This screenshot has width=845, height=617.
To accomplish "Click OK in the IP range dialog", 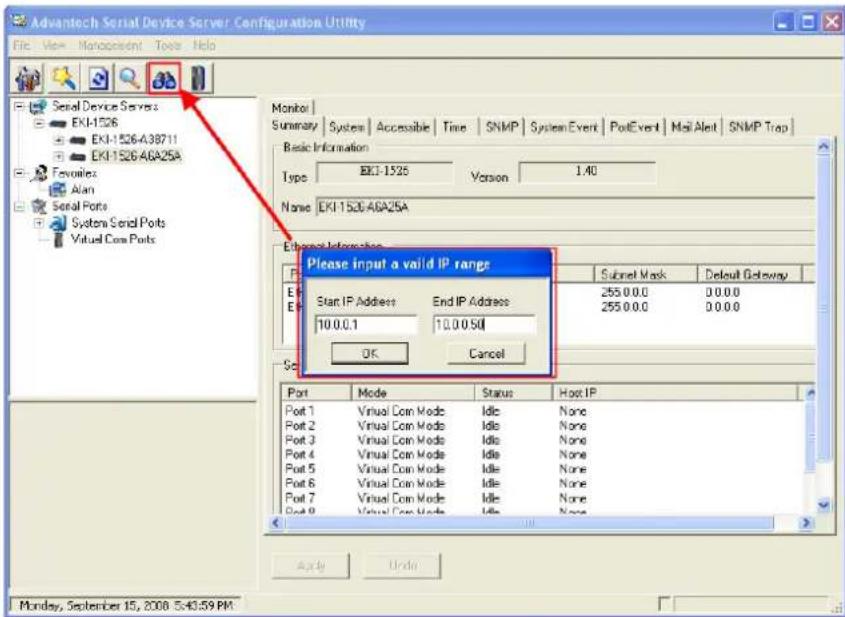I will tap(370, 353).
